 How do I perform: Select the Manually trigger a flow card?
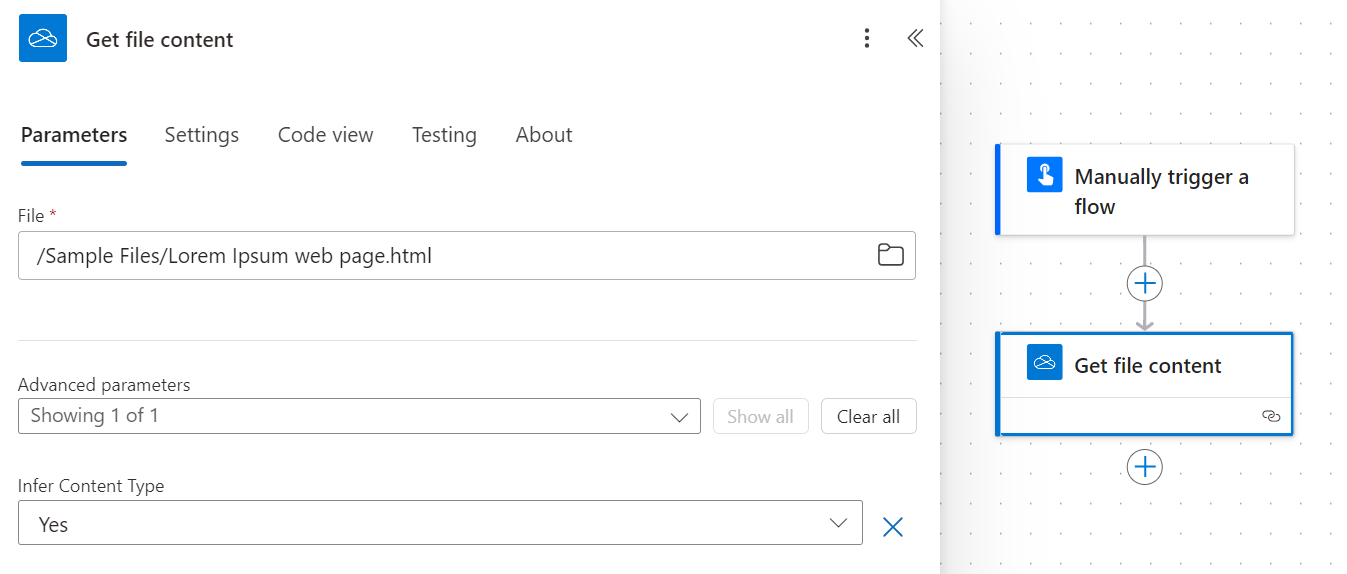(x=1145, y=190)
